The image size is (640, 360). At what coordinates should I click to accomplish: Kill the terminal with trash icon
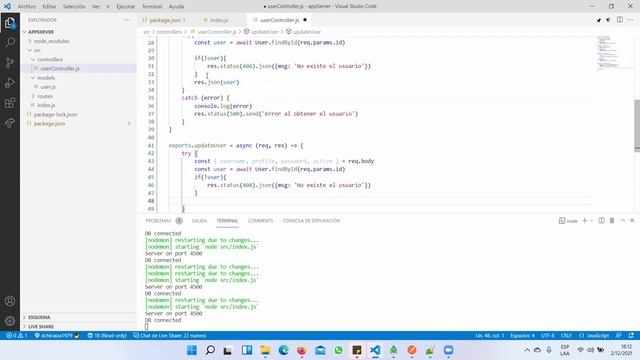[x=612, y=220]
